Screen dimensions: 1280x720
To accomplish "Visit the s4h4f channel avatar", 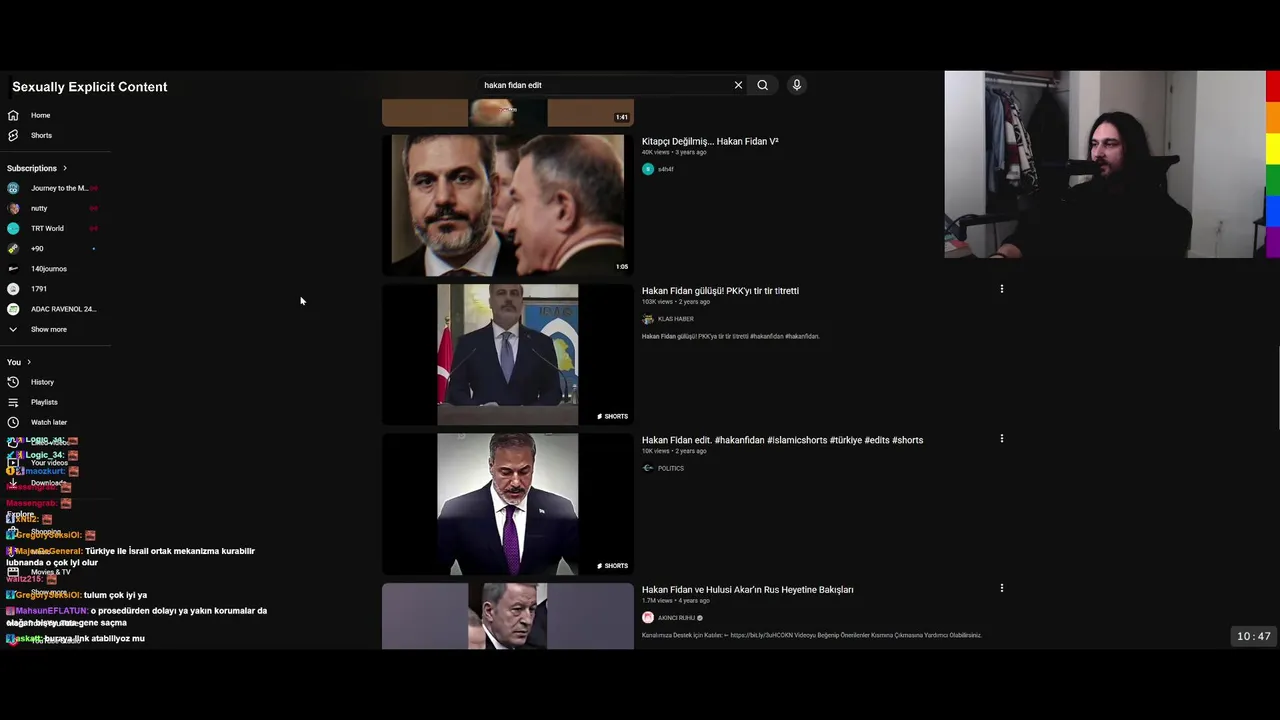I will [648, 169].
